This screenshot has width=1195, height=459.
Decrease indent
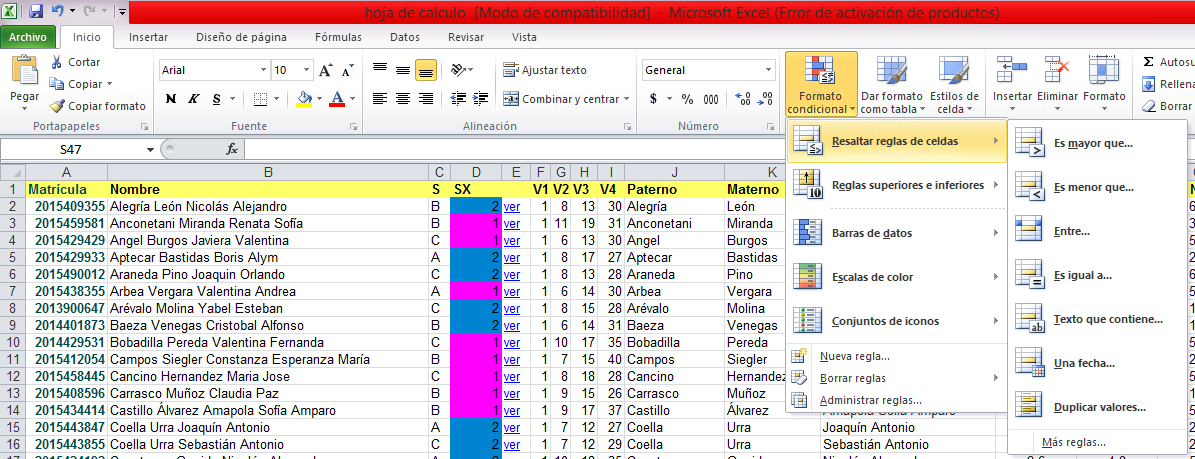459,98
